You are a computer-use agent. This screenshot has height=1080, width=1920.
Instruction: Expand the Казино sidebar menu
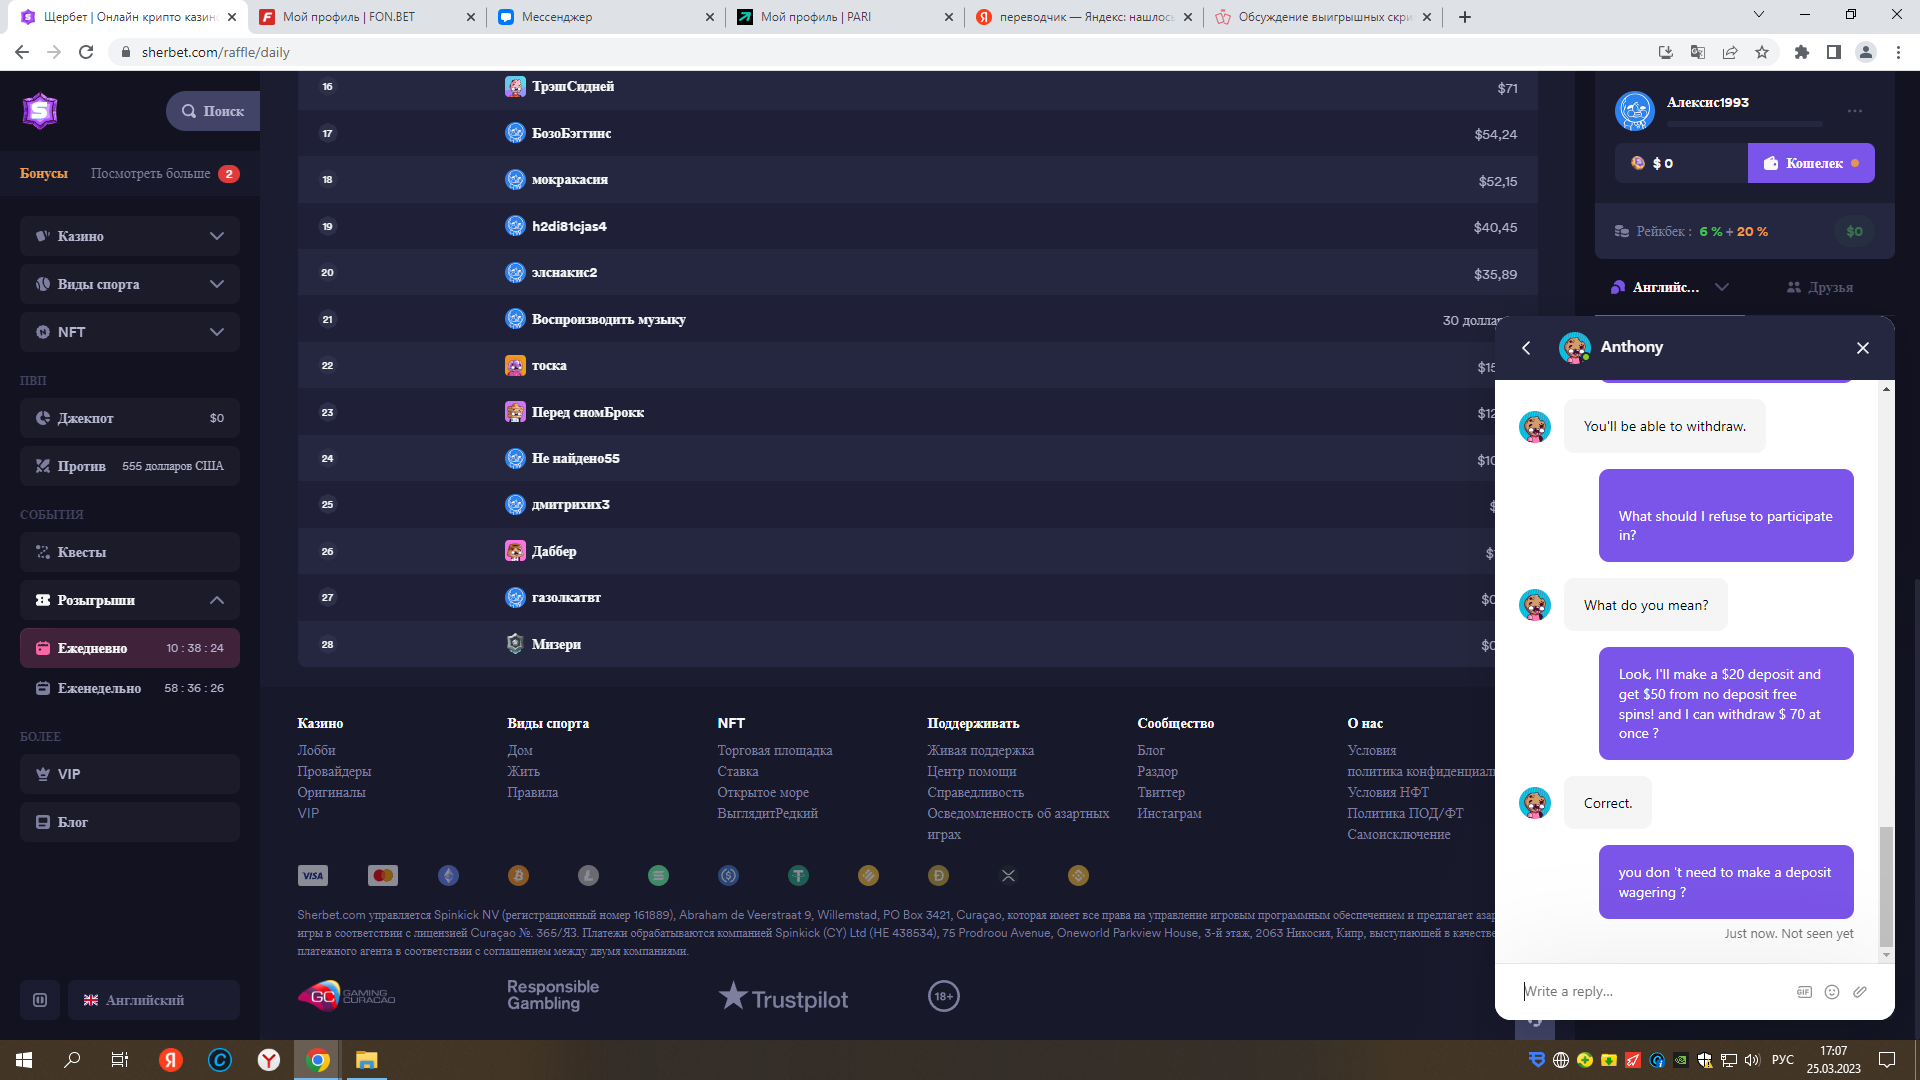click(x=217, y=236)
